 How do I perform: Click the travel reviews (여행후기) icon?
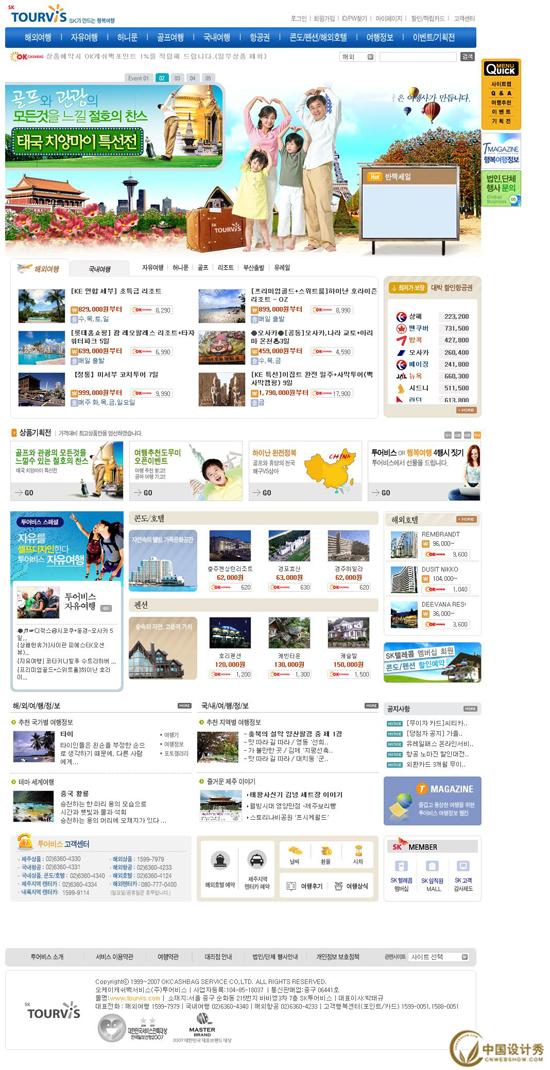point(289,886)
